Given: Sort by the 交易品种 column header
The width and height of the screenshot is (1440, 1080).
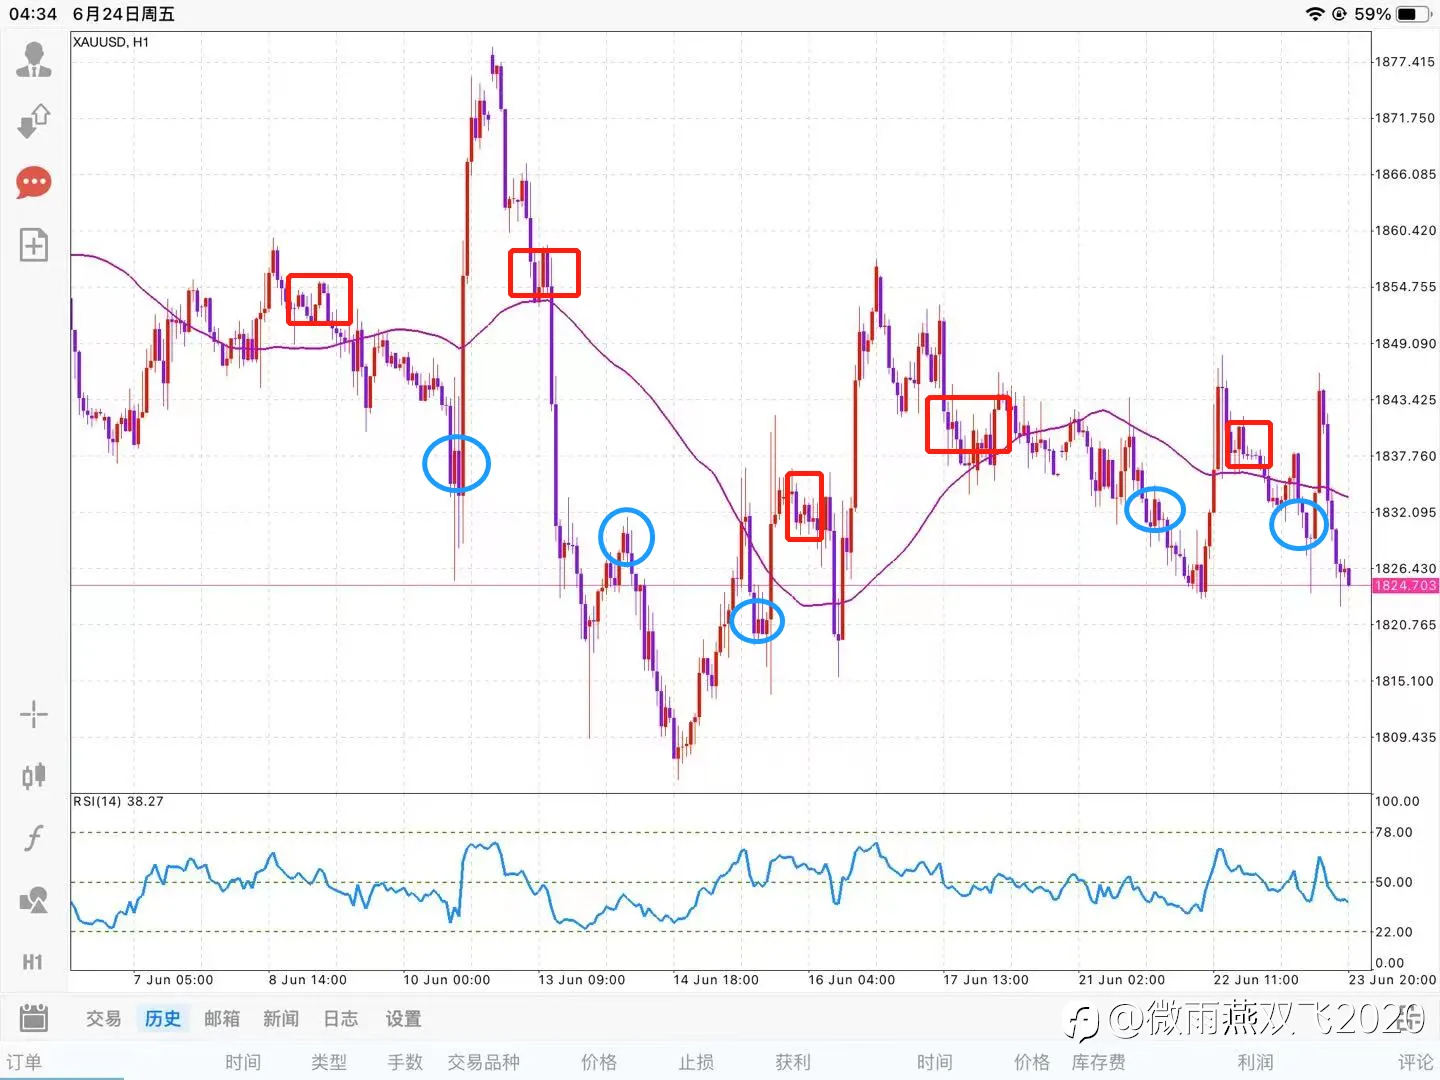Looking at the screenshot, I should click(x=484, y=1062).
